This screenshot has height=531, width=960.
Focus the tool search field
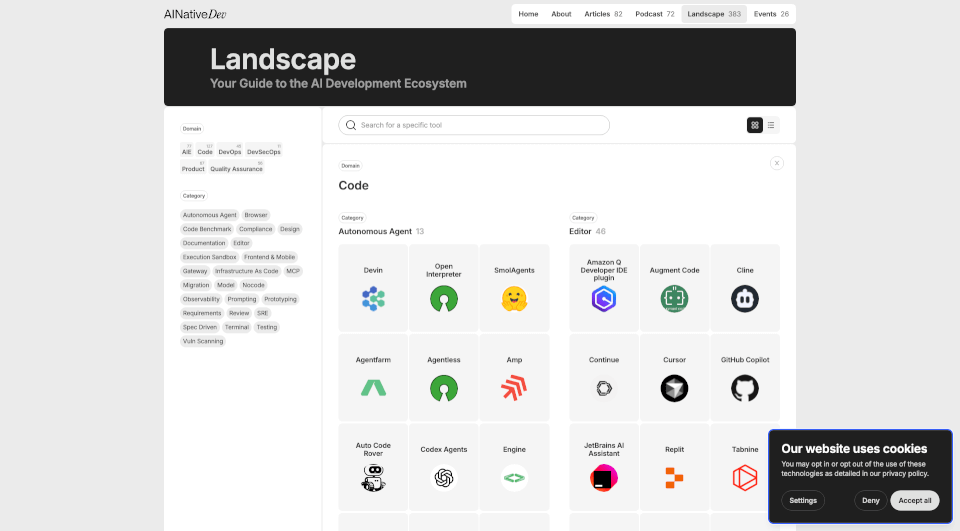click(x=480, y=125)
